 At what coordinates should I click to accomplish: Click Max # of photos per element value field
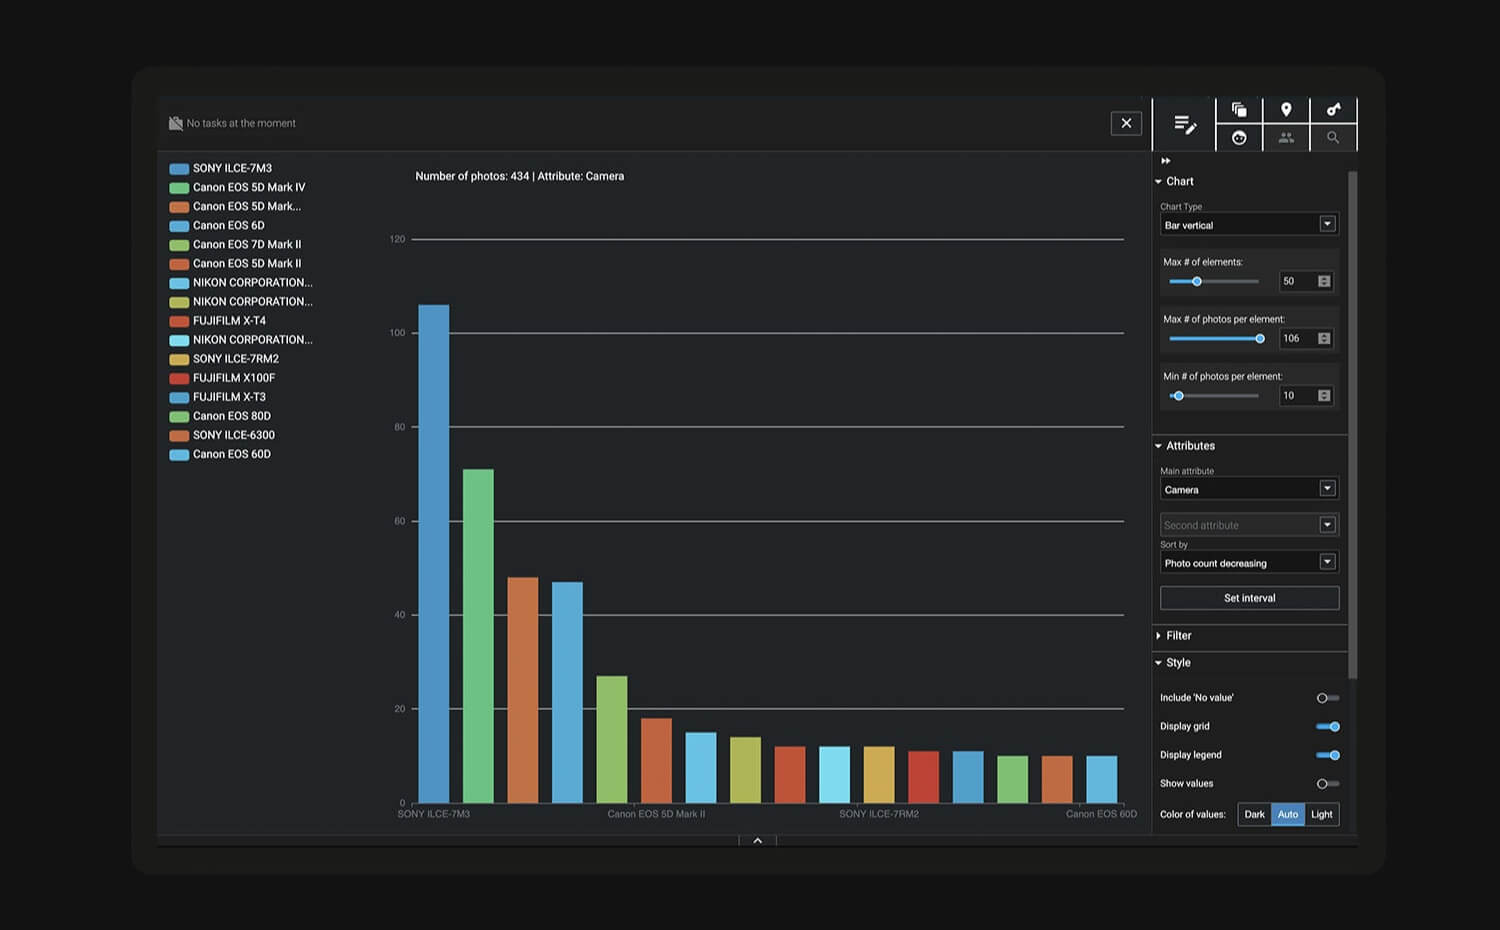coord(1297,339)
